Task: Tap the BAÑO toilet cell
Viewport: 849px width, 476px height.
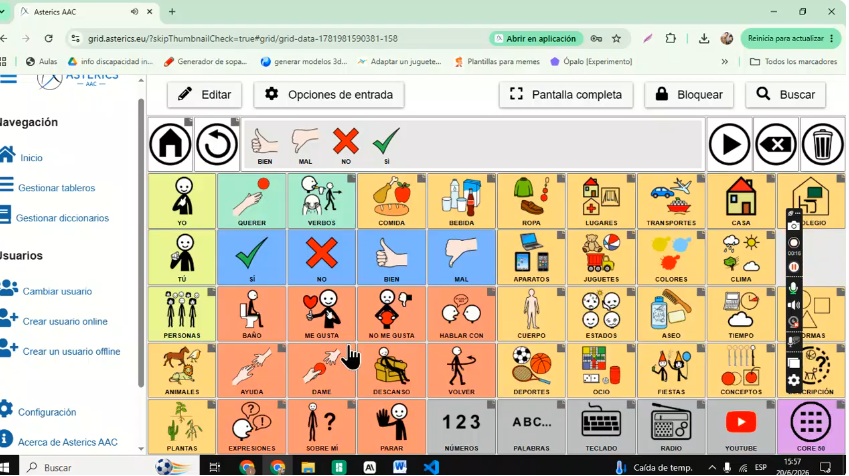Action: pyautogui.click(x=252, y=314)
